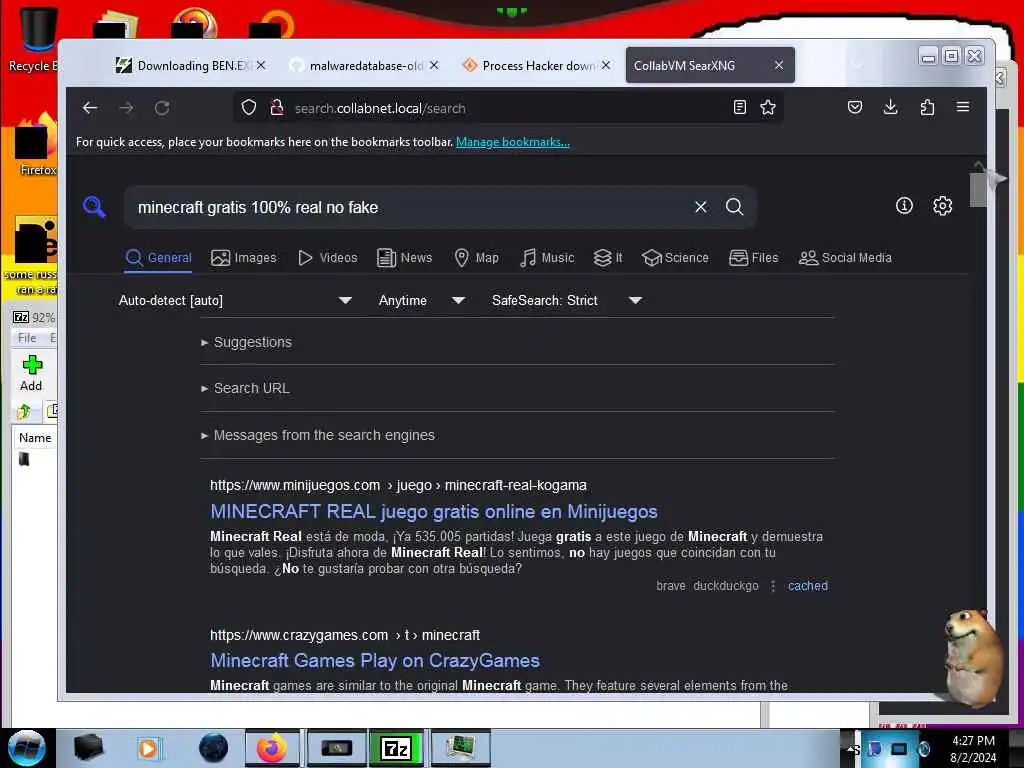Click the insecure connection padlock icon

277,108
